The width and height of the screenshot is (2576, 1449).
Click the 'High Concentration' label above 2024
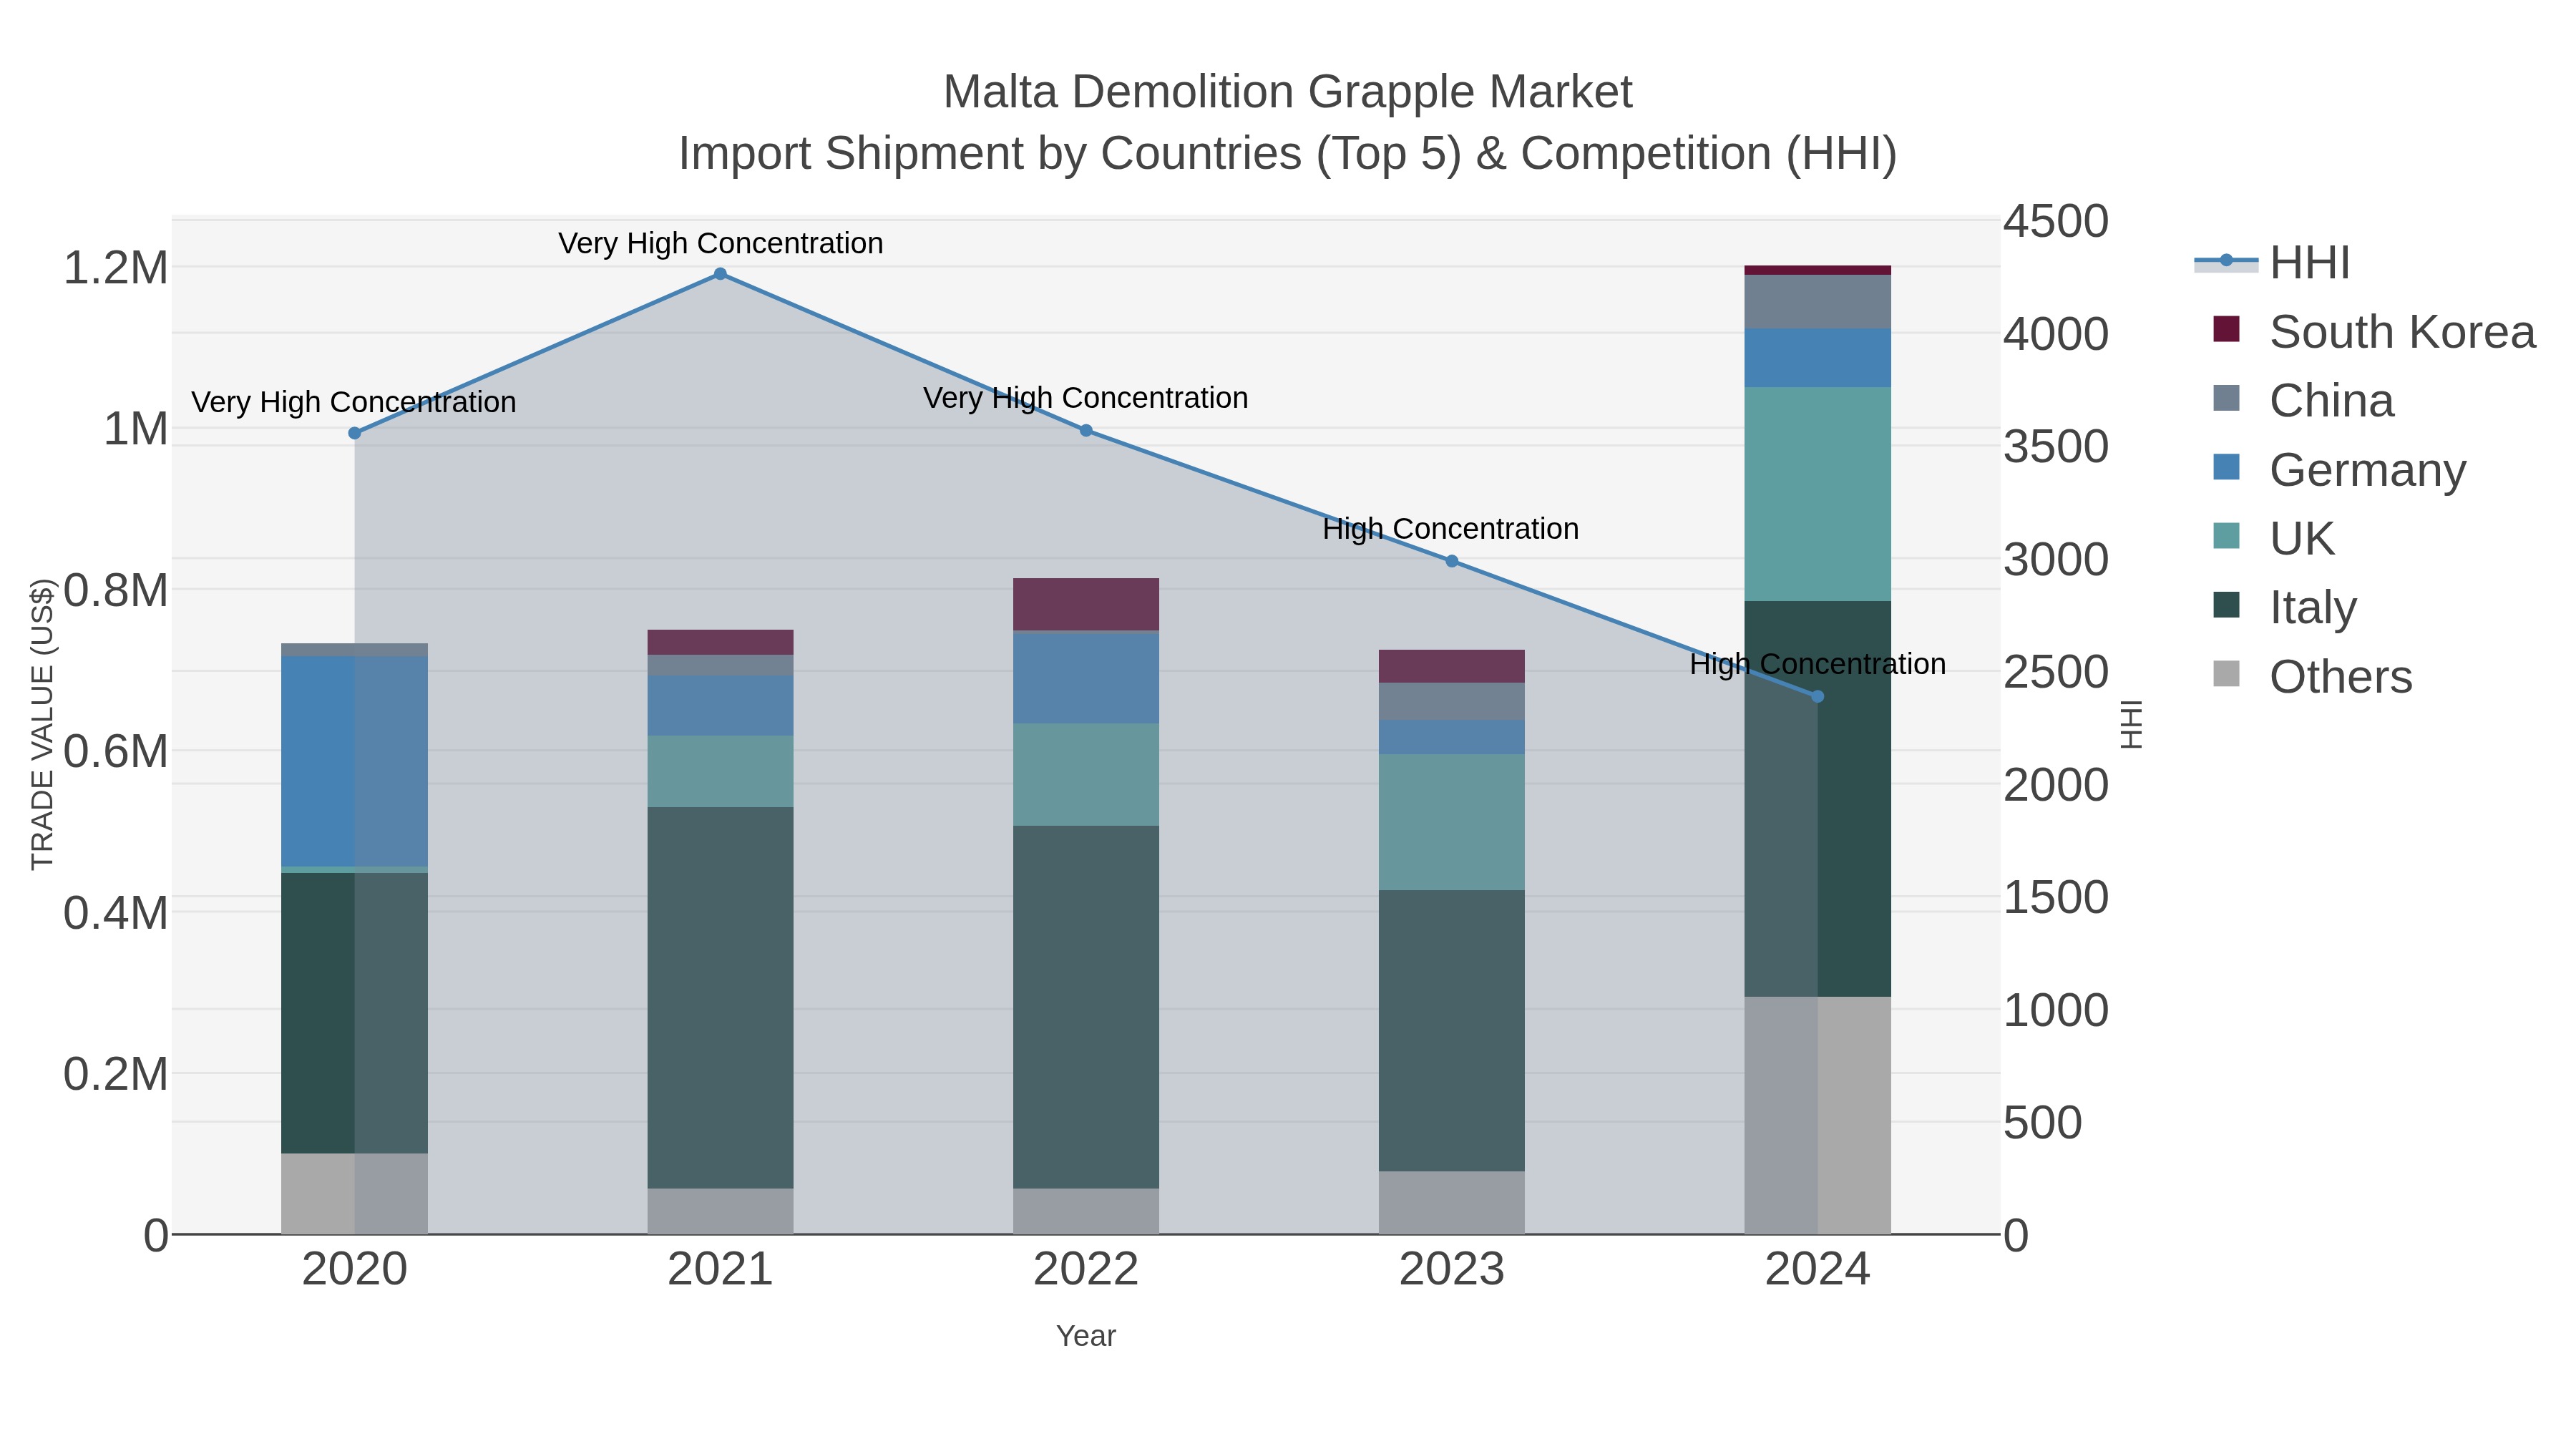click(1818, 664)
